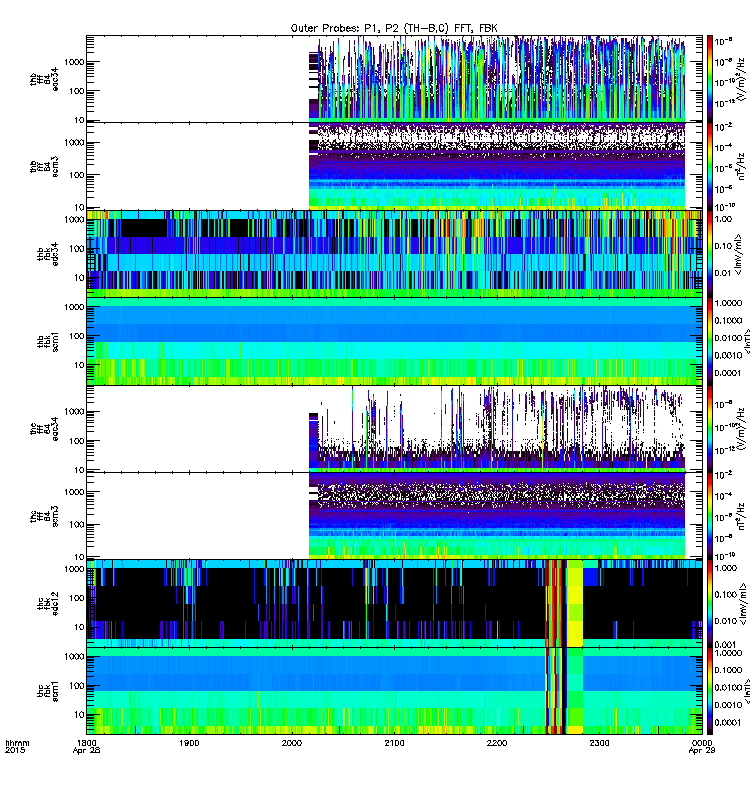Click the '<|mV/m|>' unit label of thb fbk edc34
750x800 pixels.
click(737, 255)
